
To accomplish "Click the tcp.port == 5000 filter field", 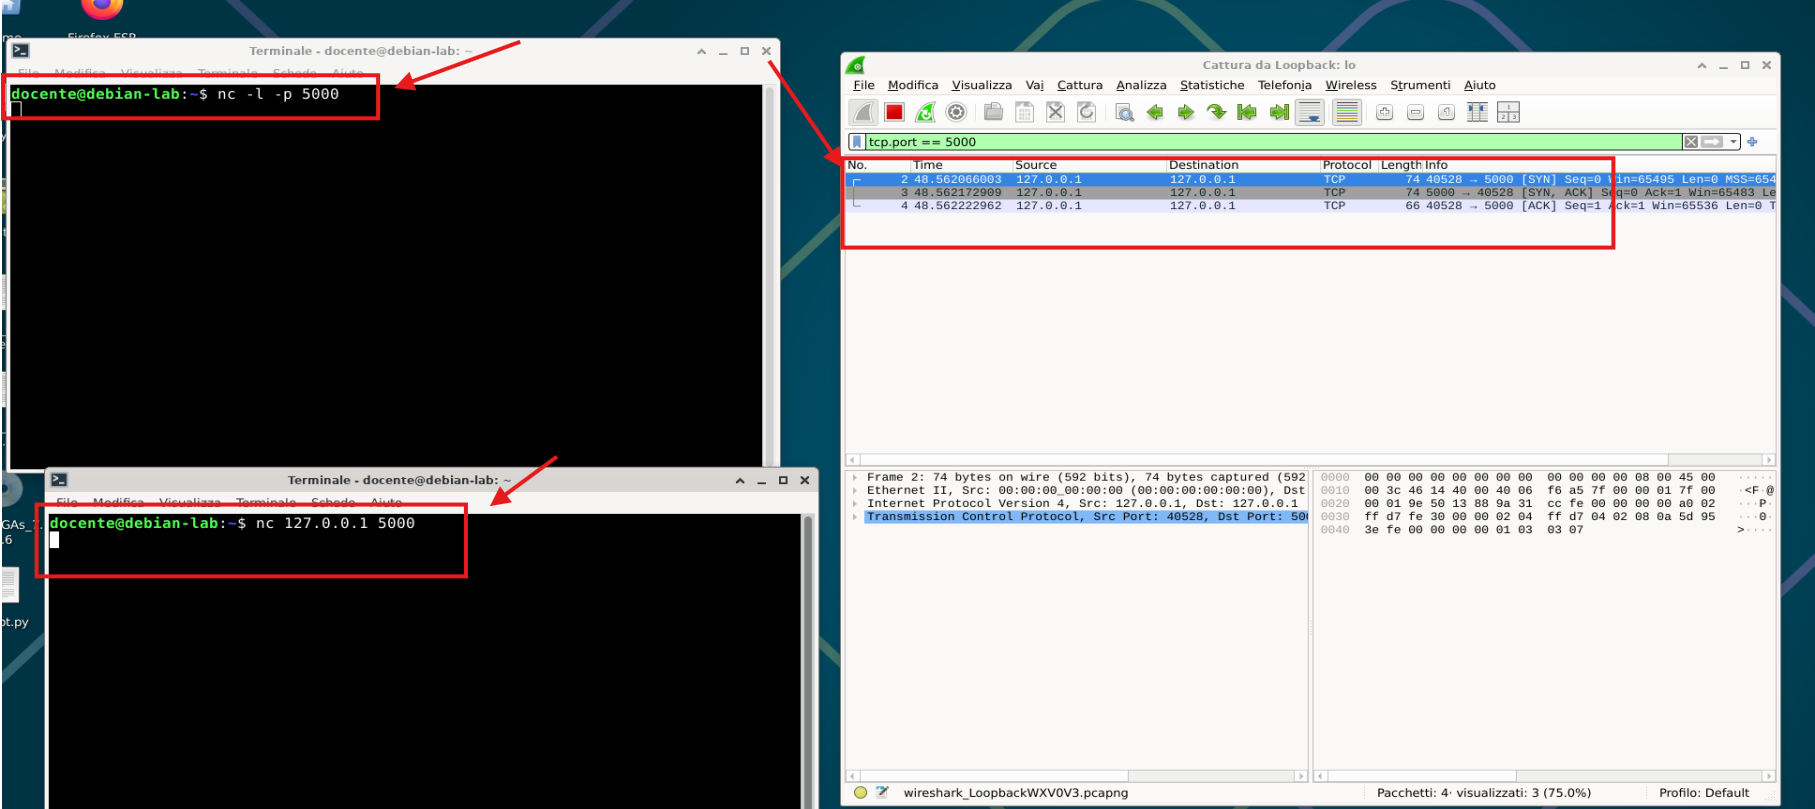I will tap(1273, 142).
